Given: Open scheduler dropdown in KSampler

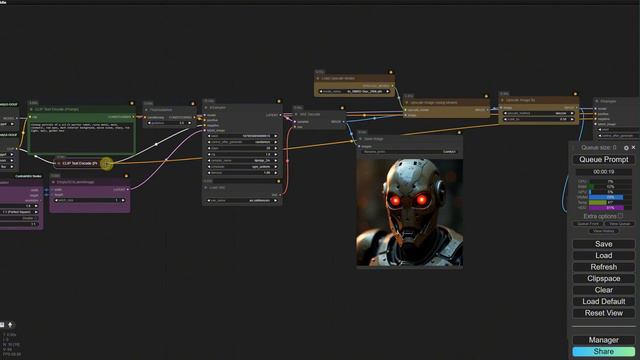Looking at the screenshot, I should 242,167.
